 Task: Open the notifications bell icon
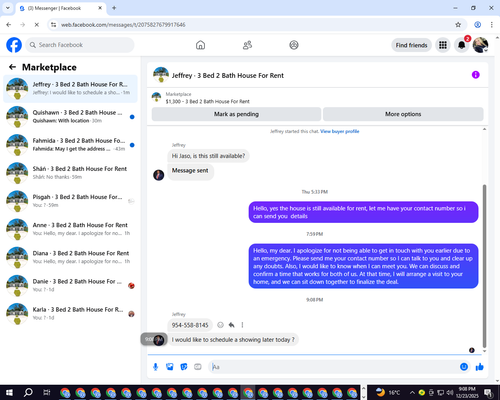coord(462,45)
